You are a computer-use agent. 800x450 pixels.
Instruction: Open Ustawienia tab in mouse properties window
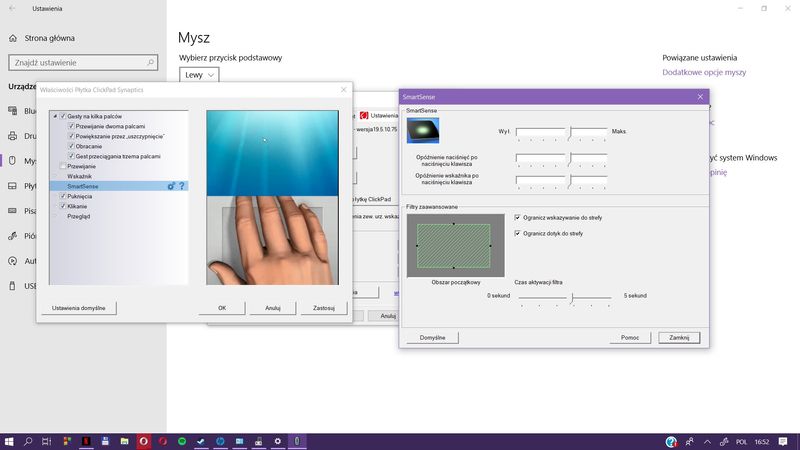(x=379, y=116)
